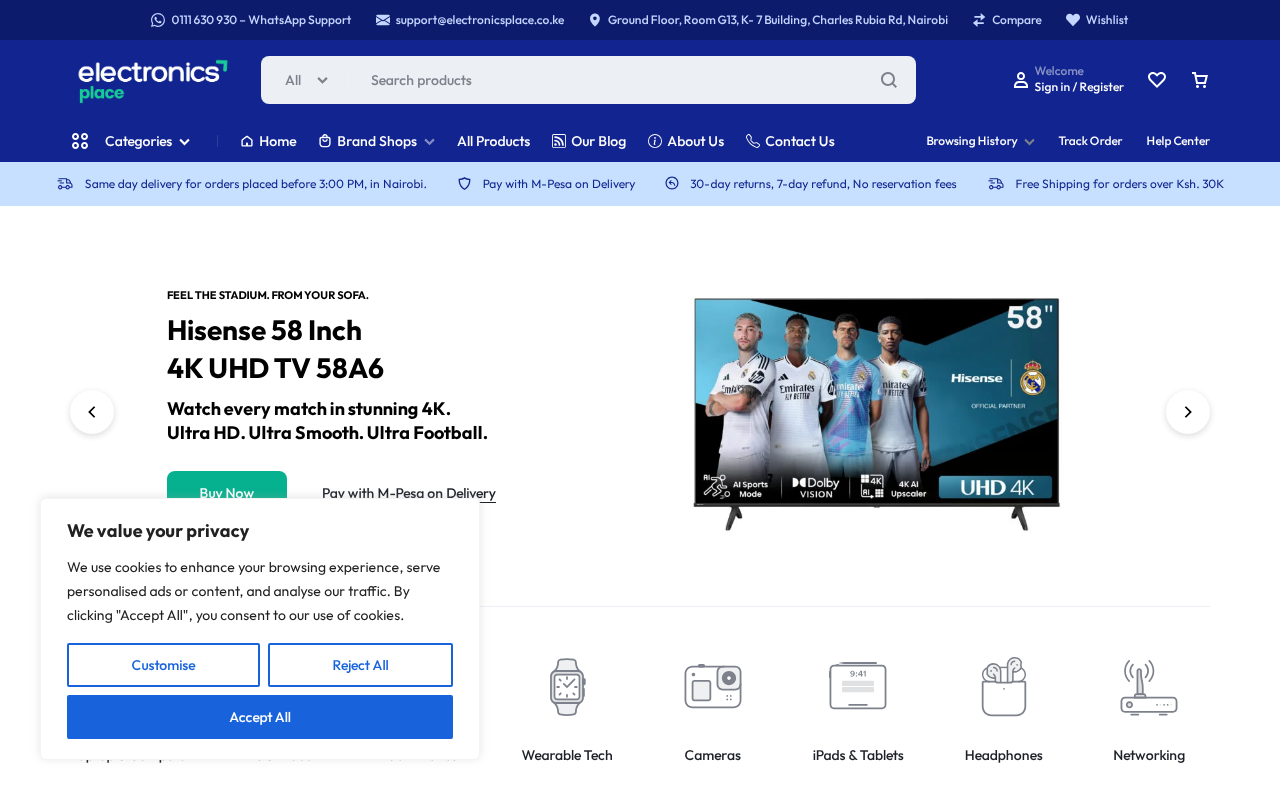The image size is (1280, 800).
Task: Click Pay with M-Pesa on Delivery link in hero
Action: pyautogui.click(x=409, y=493)
